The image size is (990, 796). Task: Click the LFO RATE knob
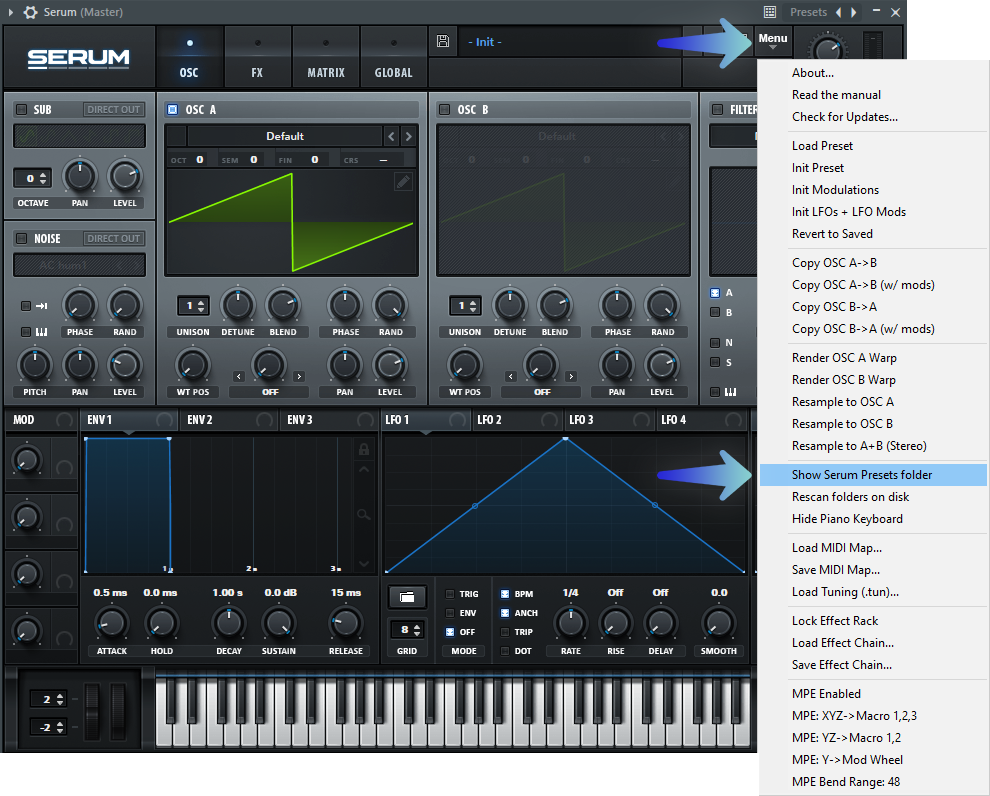tap(571, 624)
